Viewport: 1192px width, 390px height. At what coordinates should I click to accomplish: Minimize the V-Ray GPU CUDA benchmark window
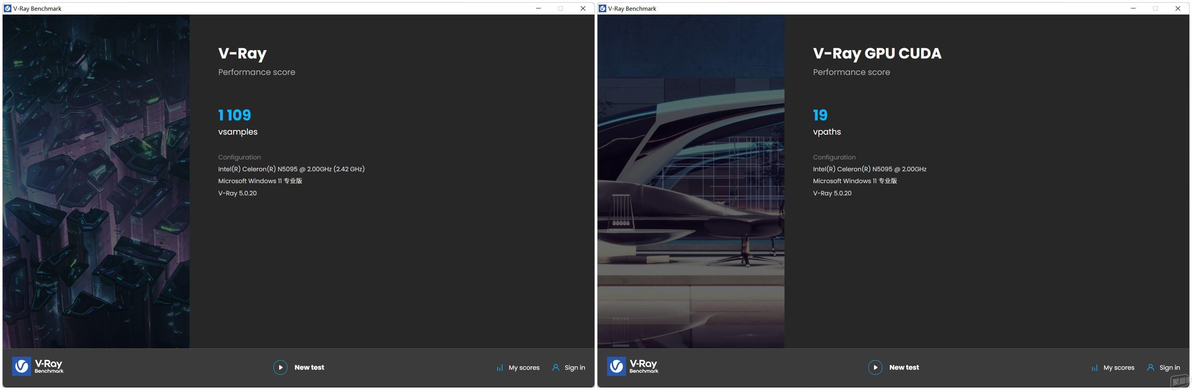(x=1134, y=8)
